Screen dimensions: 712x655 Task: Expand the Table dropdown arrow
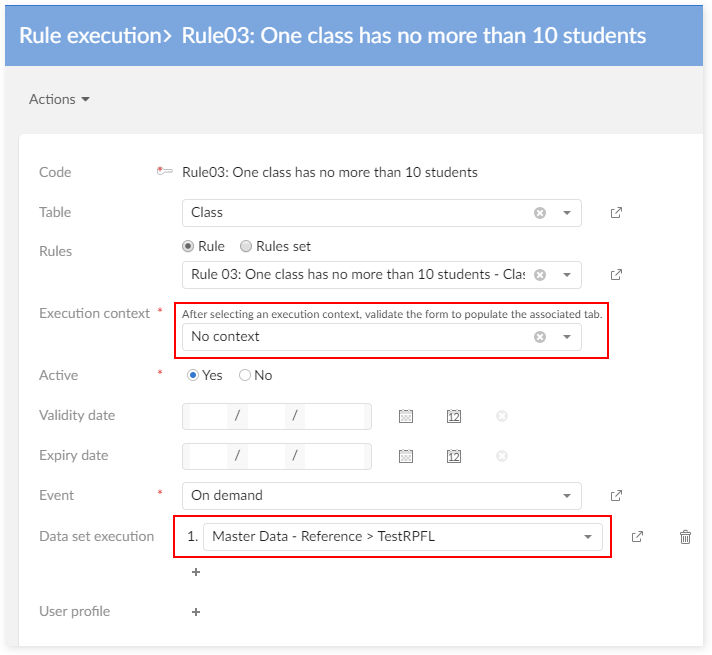pos(567,213)
